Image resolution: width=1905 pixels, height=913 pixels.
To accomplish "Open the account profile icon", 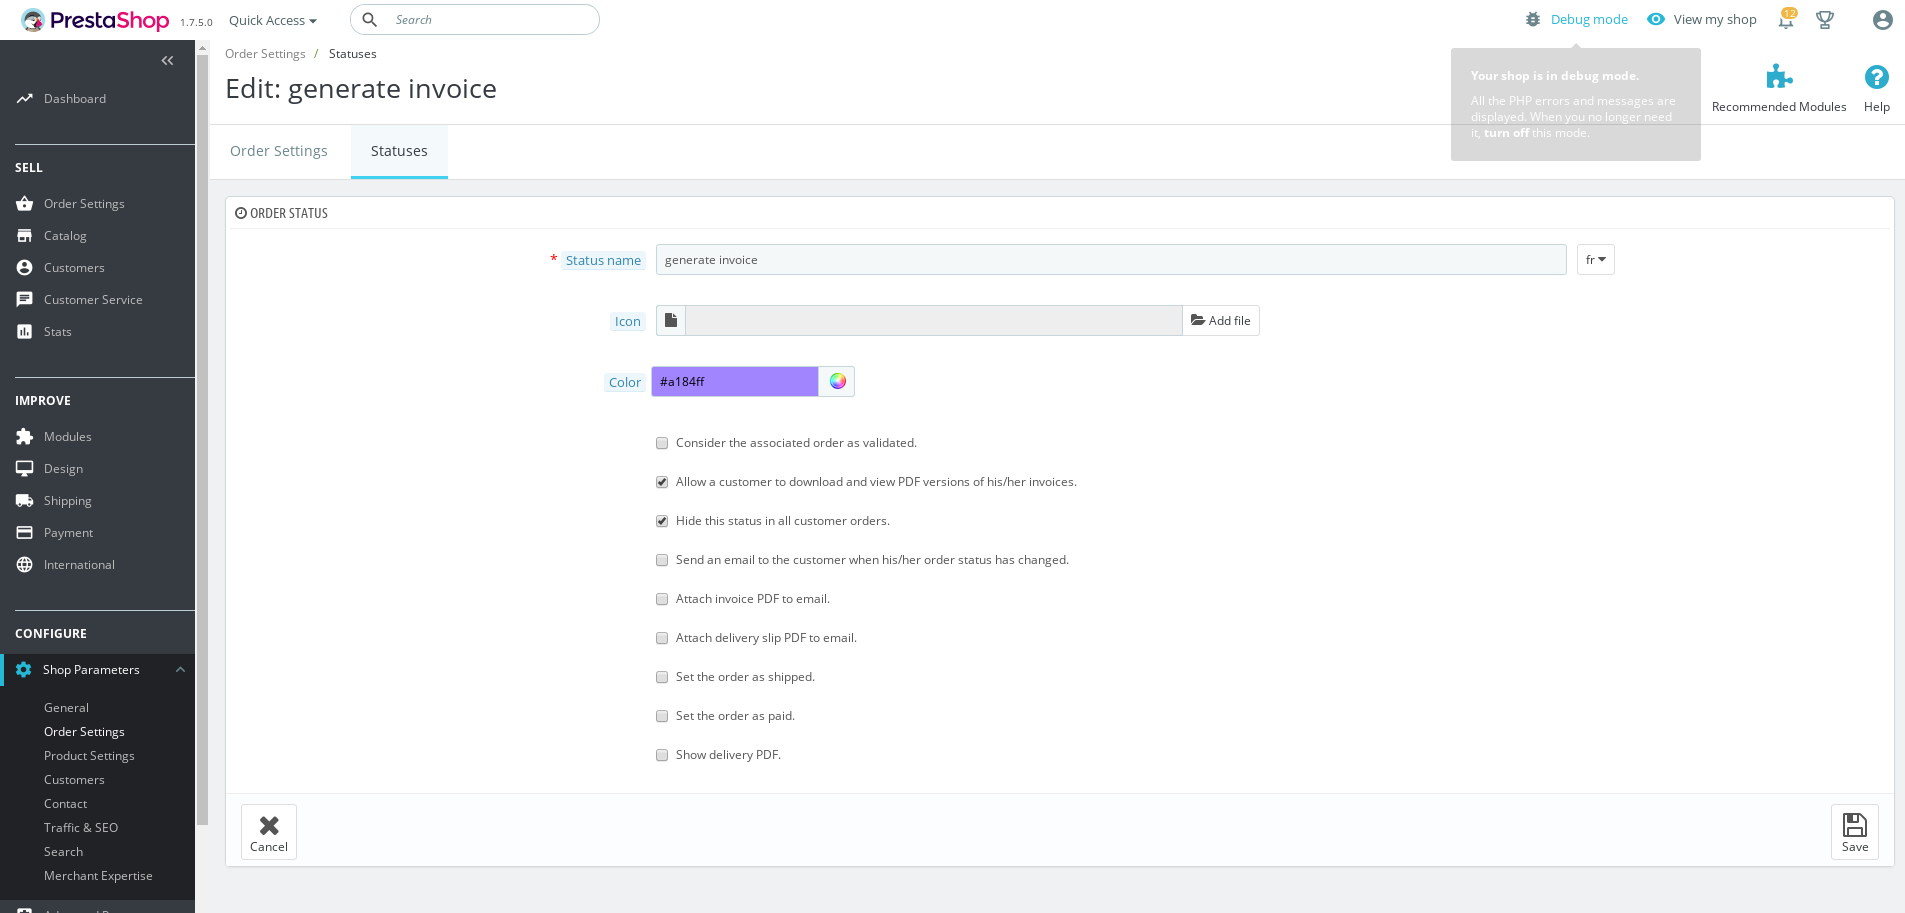I will [x=1881, y=19].
